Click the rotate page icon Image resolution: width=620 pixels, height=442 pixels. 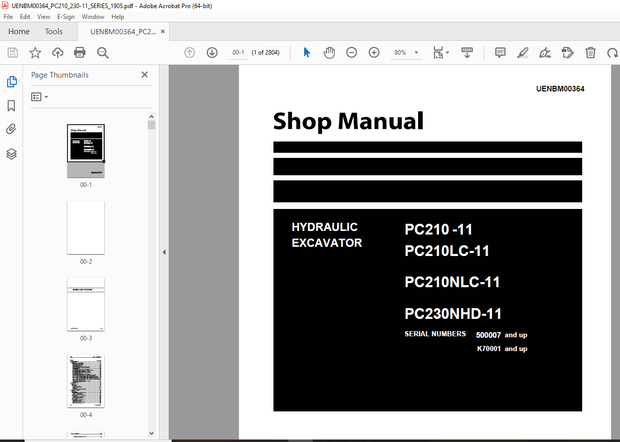click(x=612, y=53)
